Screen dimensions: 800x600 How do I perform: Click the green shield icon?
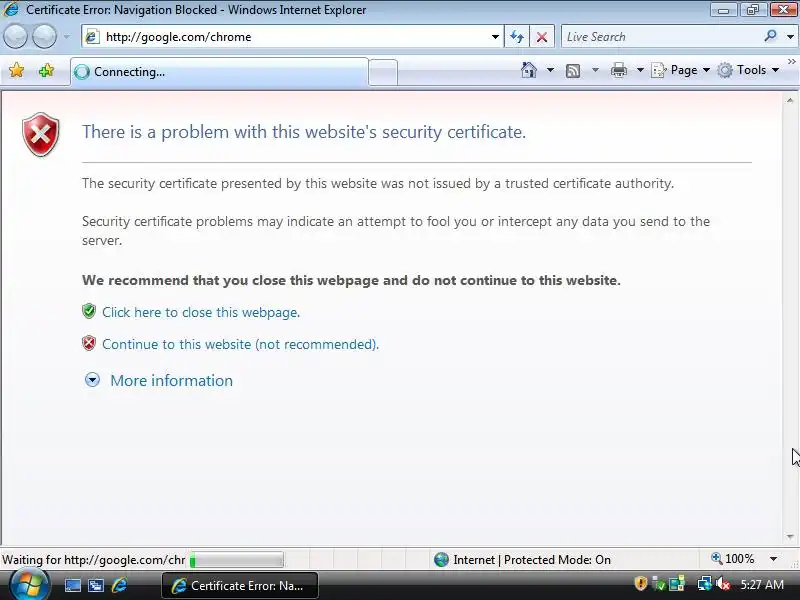pyautogui.click(x=89, y=311)
